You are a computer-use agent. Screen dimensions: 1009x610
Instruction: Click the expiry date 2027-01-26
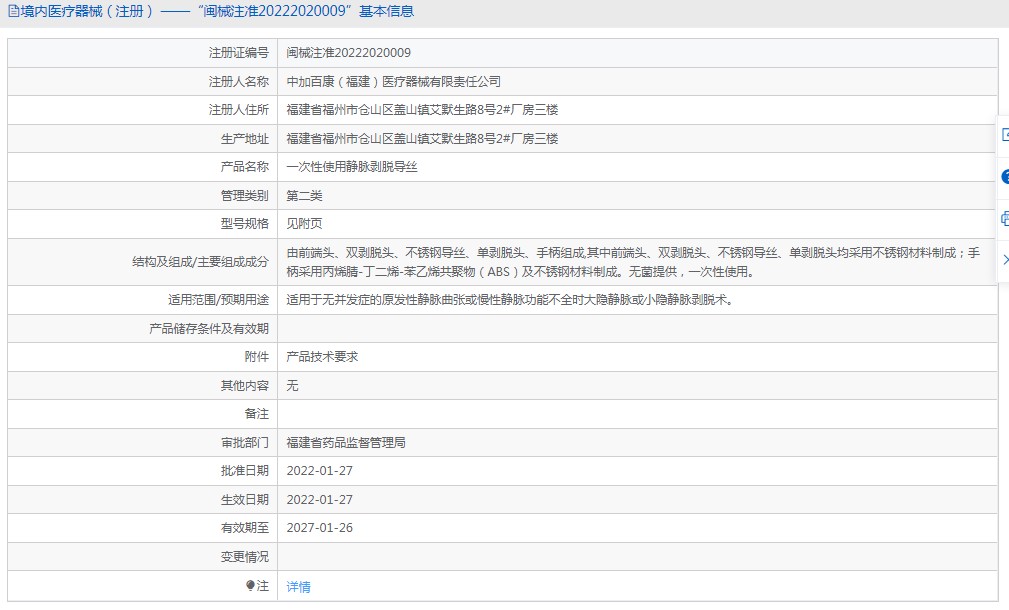(x=320, y=528)
